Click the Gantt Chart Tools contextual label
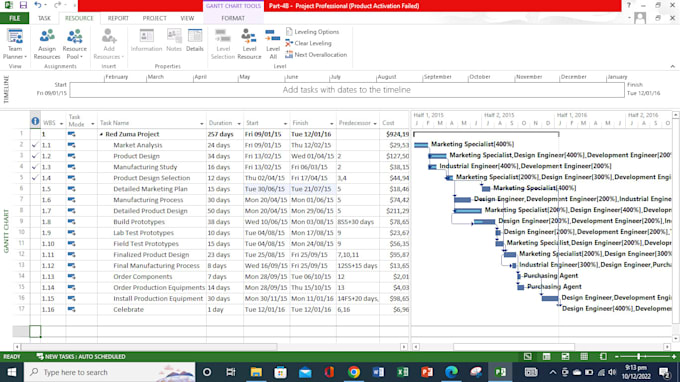 (233, 6)
